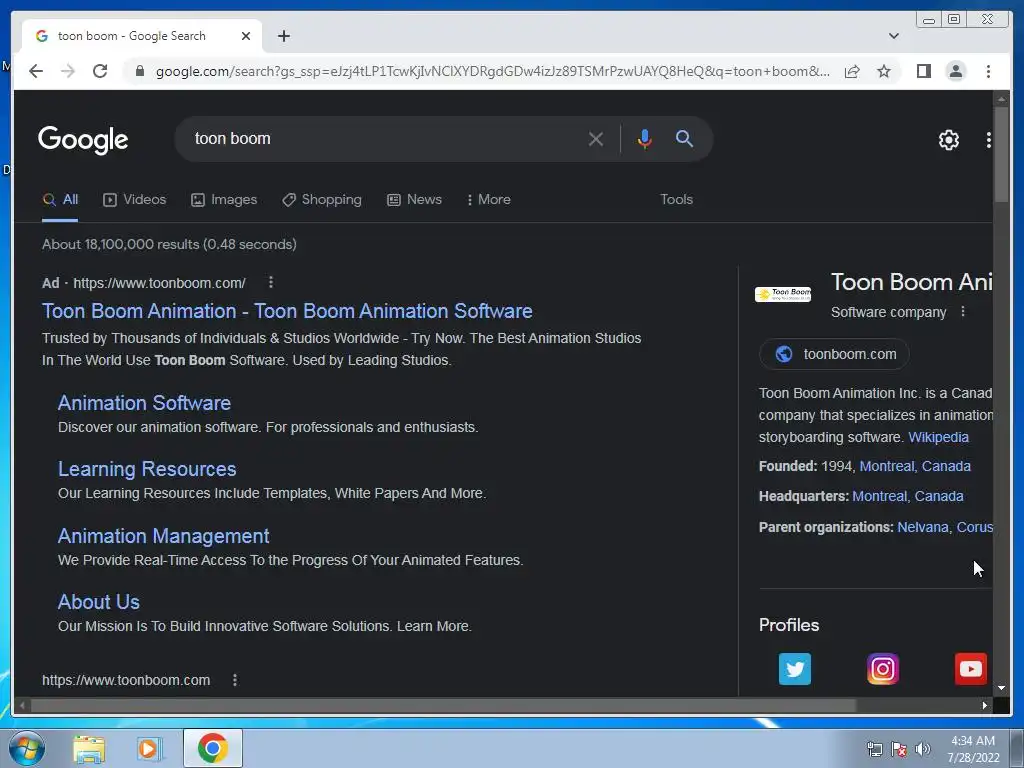Screen dimensions: 1024x768
Task: Open the Windows Start menu
Action: pos(26,748)
